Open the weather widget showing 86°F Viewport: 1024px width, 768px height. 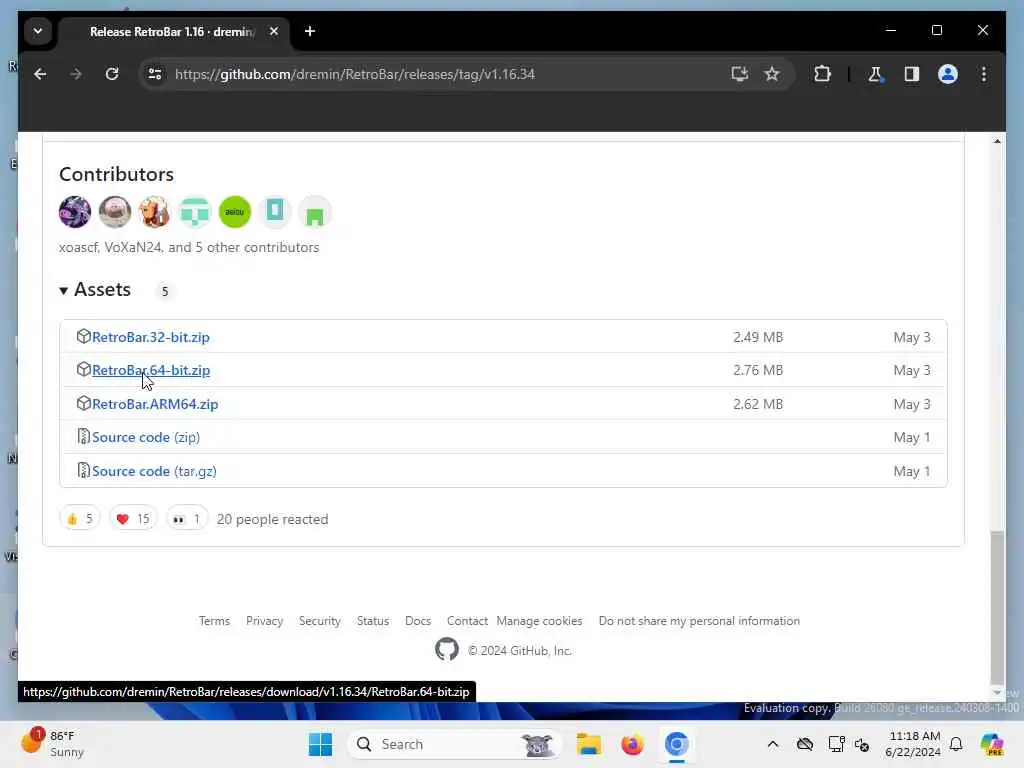coord(52,744)
